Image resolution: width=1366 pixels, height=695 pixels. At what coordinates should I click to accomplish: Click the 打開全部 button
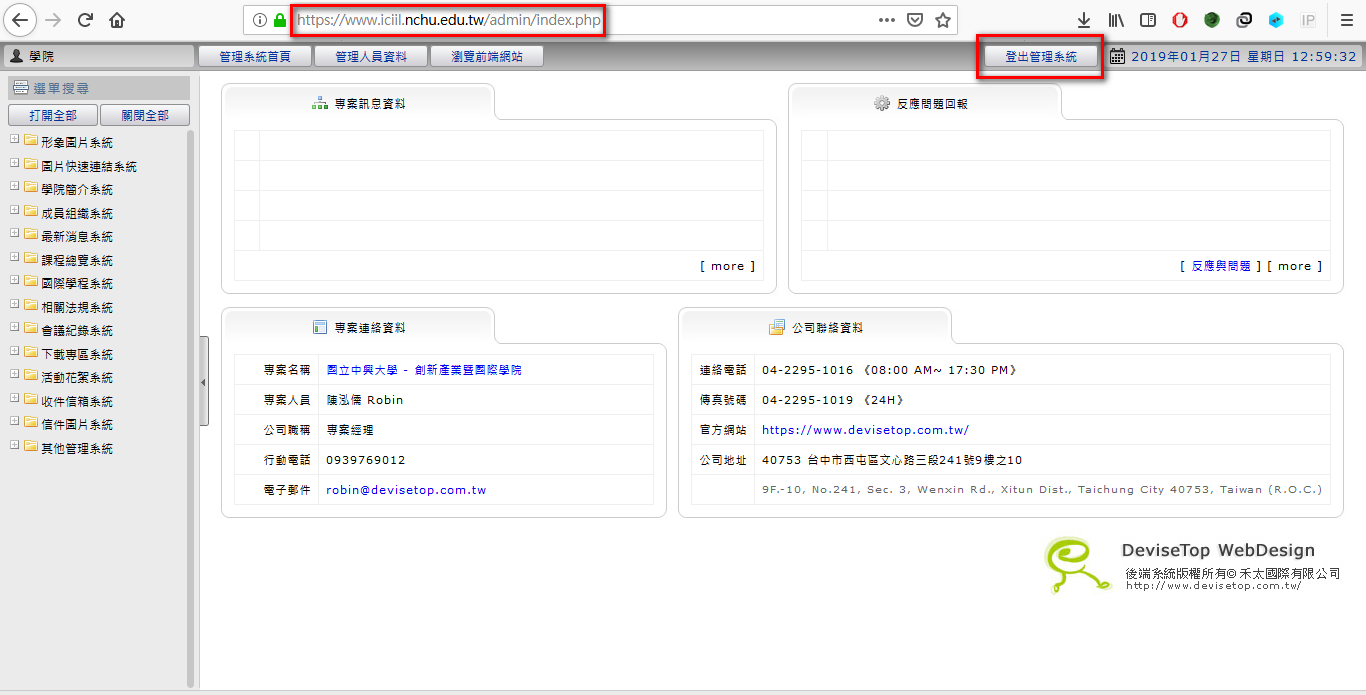click(x=52, y=116)
